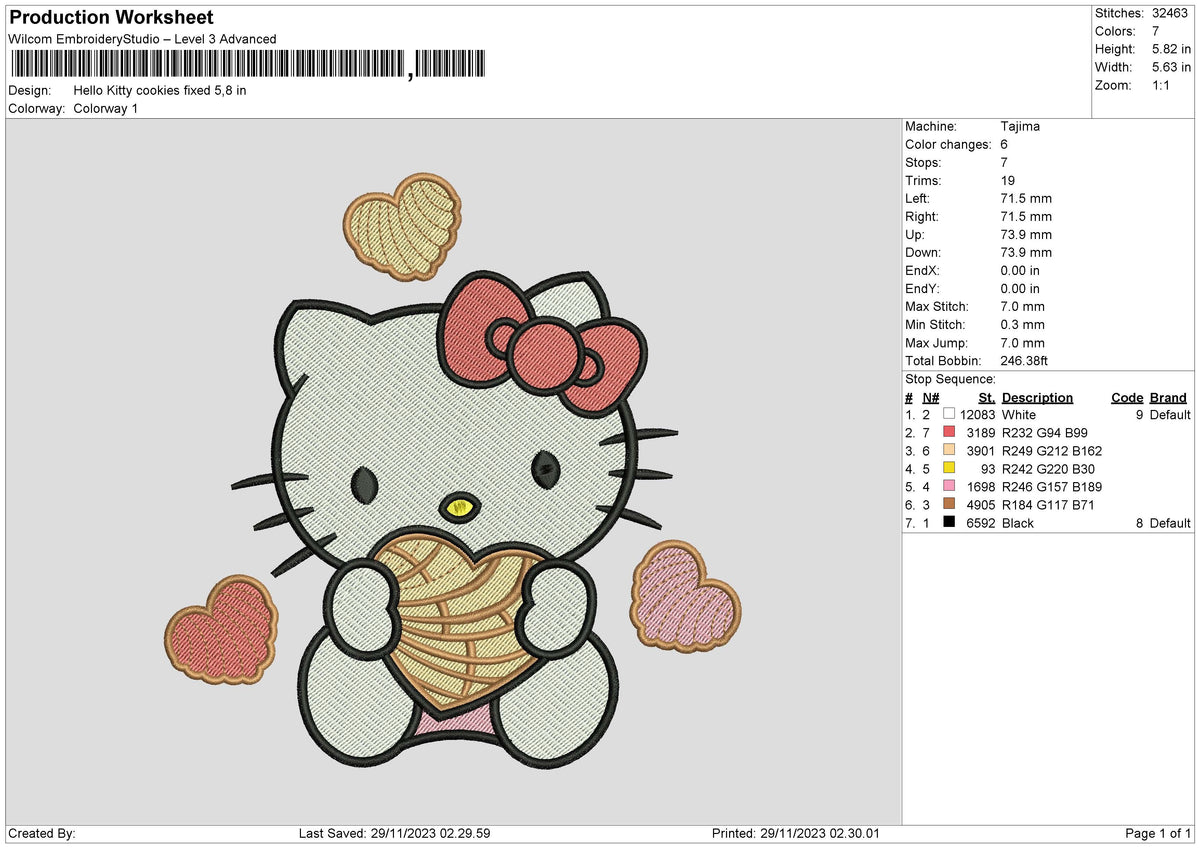The width and height of the screenshot is (1200, 848).
Task: Click stitch count 6592 in Black row
Action: (x=981, y=522)
